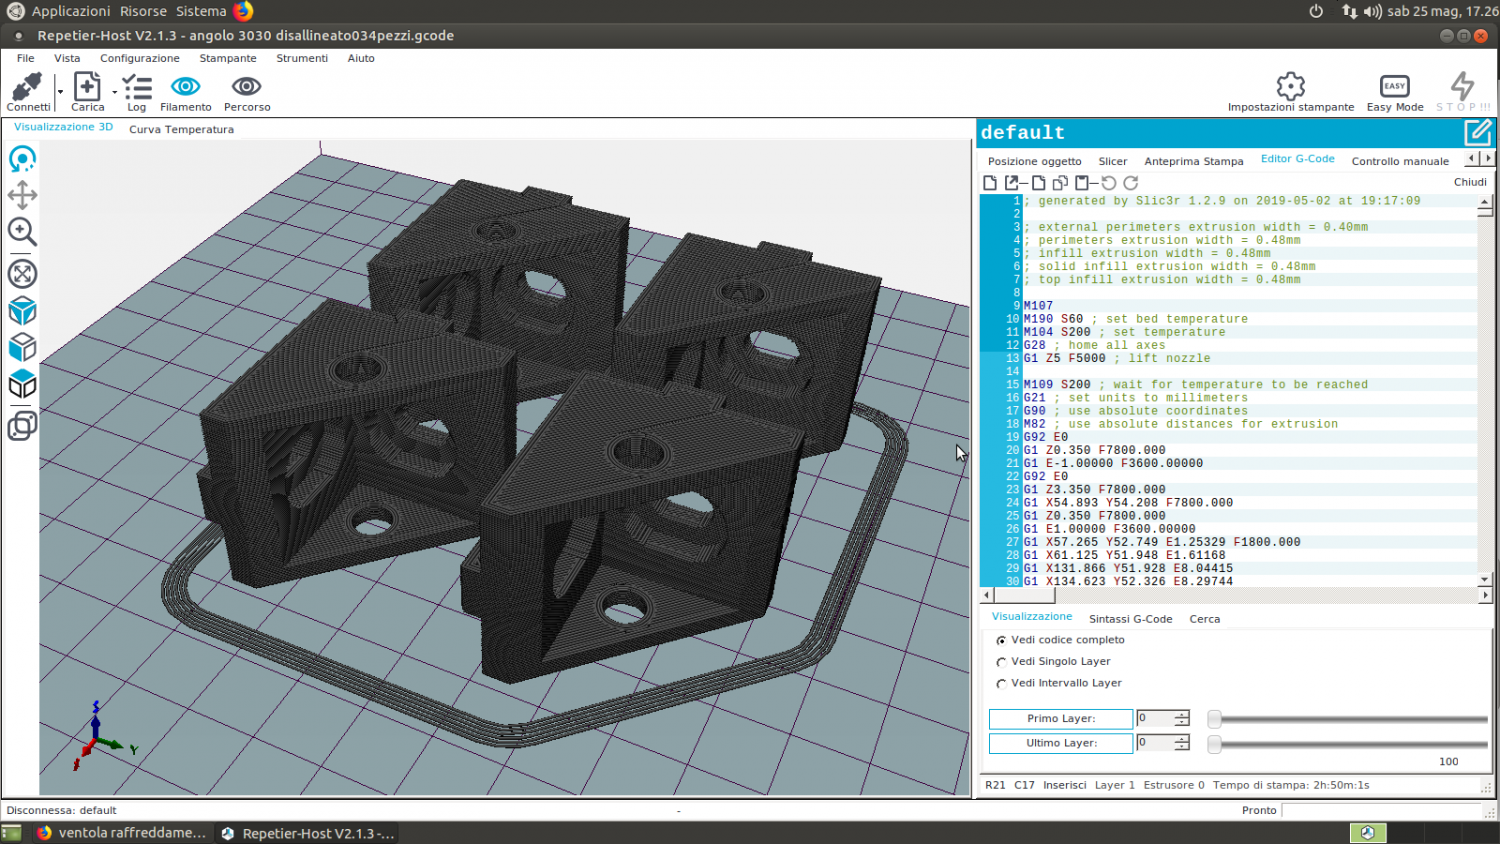Screen dimensions: 1500x844
Task: Click G-Code line M190 S60
Action: [1136, 319]
